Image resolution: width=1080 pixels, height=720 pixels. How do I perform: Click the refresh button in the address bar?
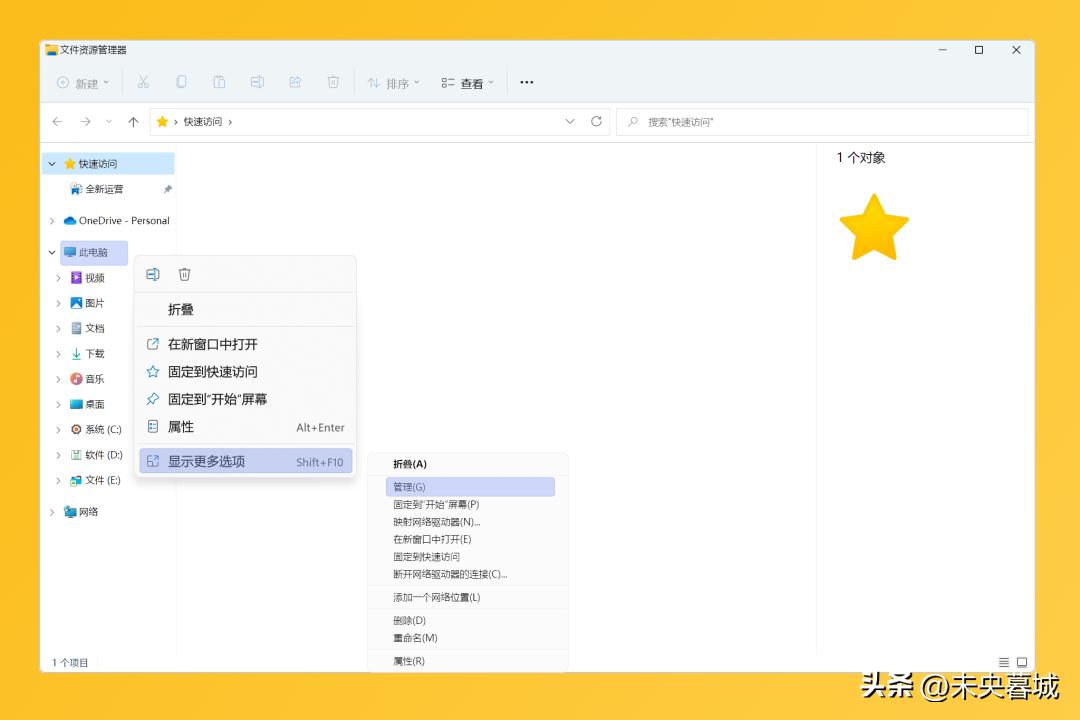coord(596,121)
